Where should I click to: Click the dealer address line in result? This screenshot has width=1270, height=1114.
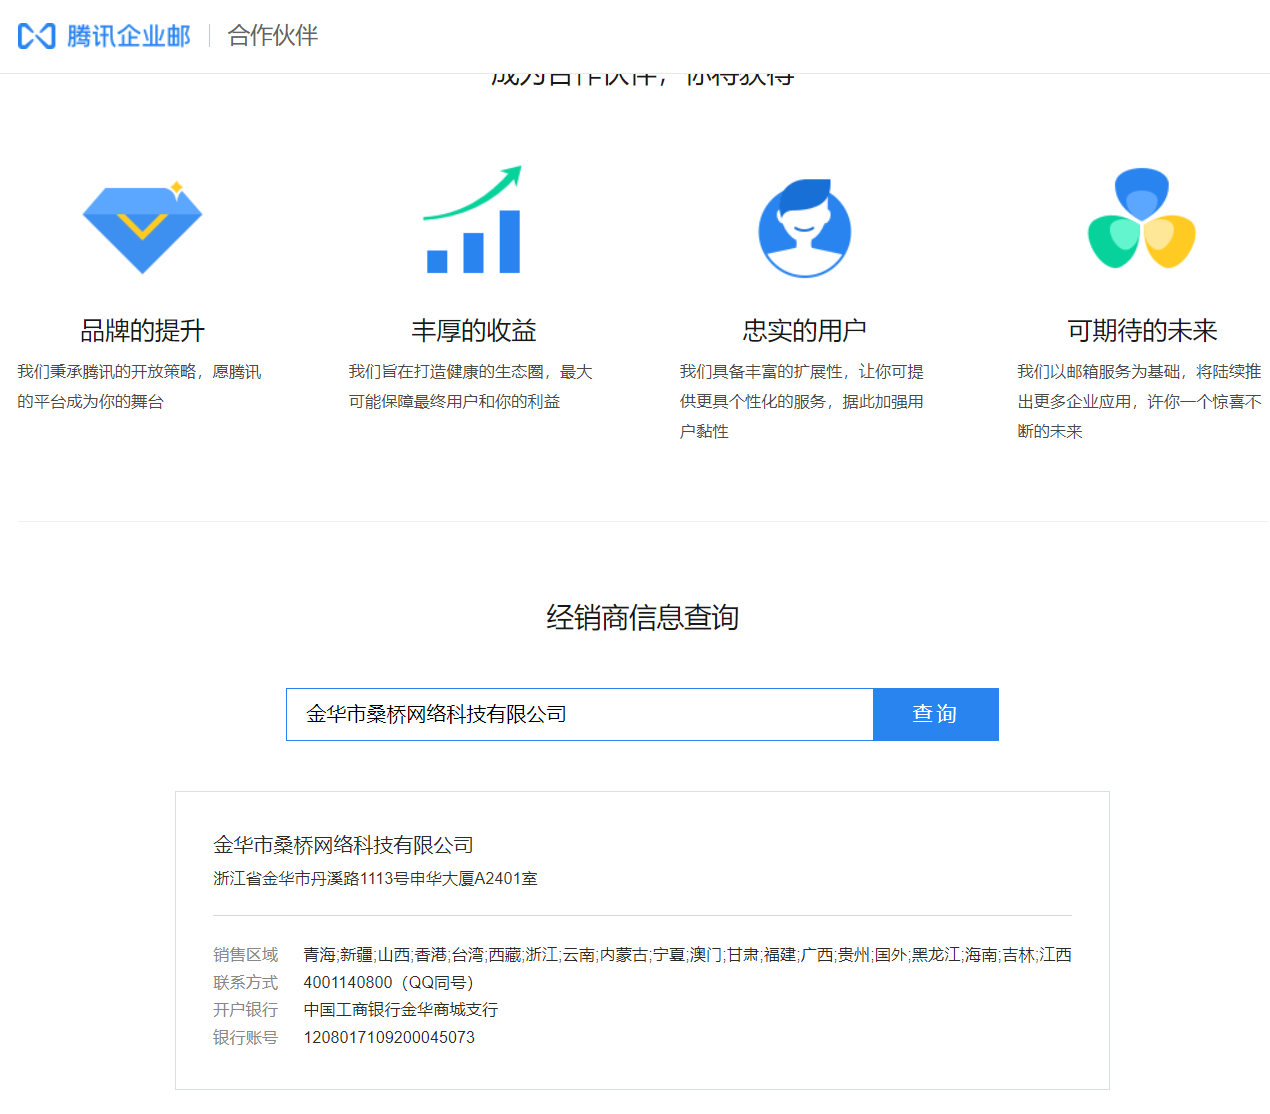click(375, 878)
